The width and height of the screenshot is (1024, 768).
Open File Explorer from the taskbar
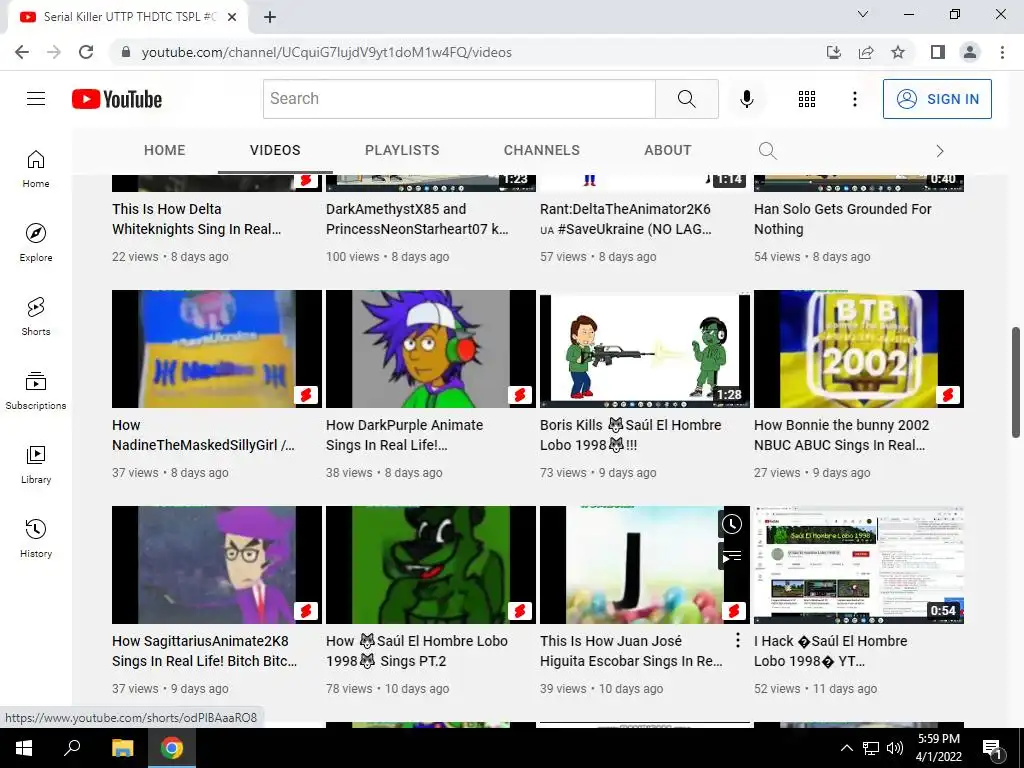[122, 748]
